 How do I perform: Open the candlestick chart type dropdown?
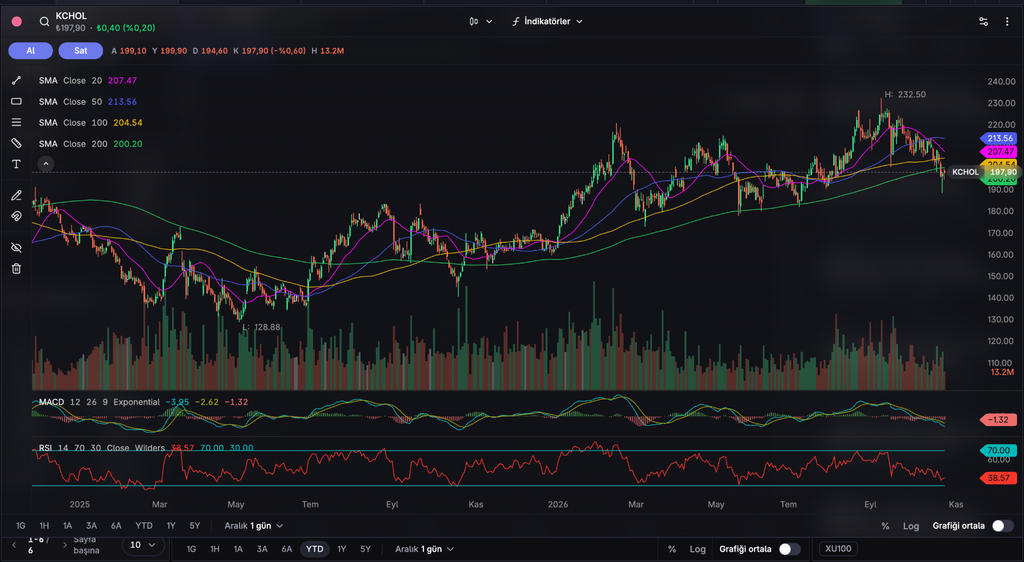coord(481,22)
